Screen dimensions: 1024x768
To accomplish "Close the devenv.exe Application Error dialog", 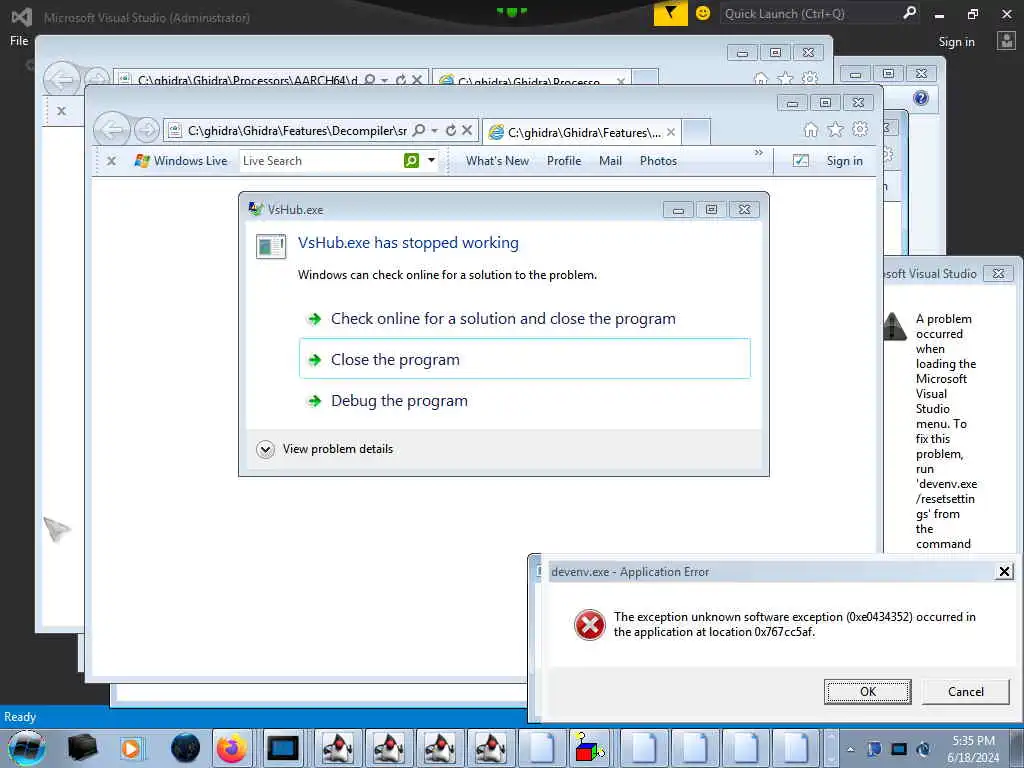I will coord(1004,572).
